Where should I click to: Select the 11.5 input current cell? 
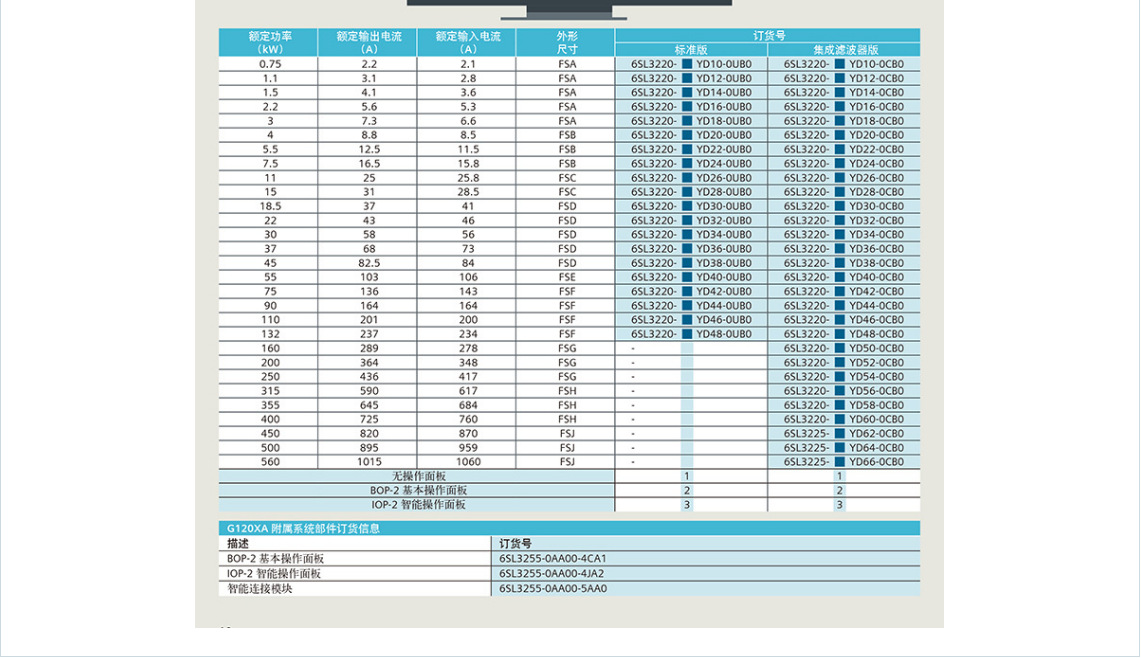coord(468,149)
